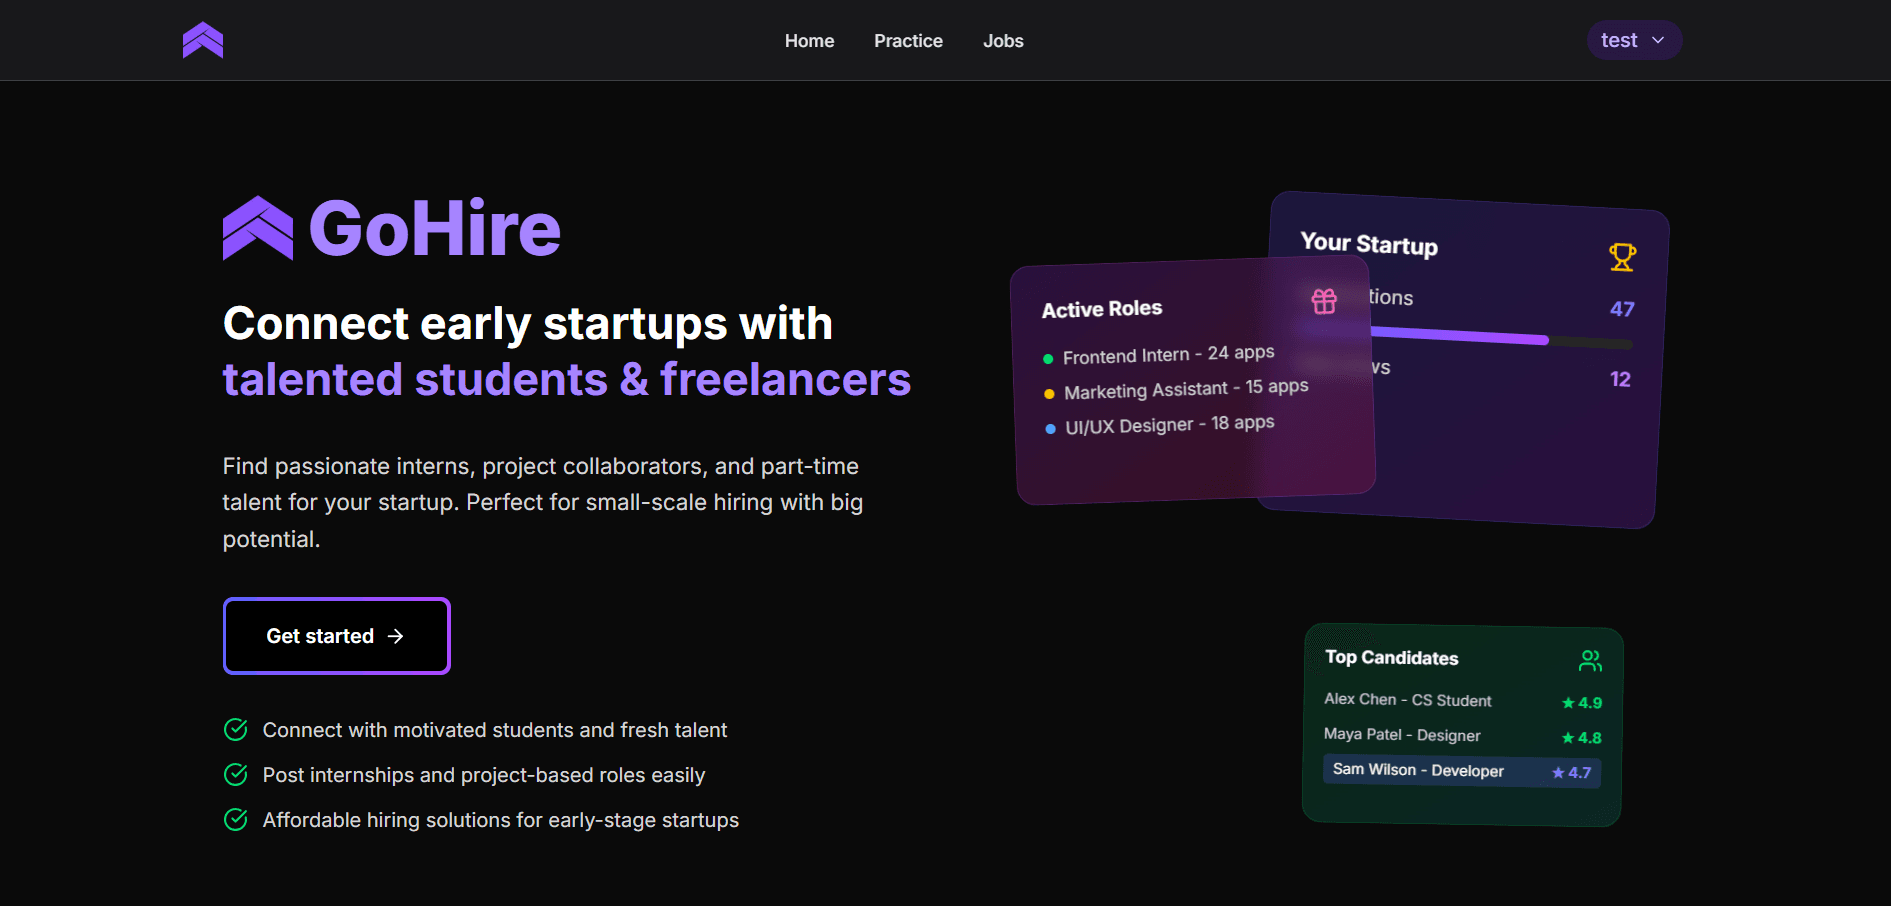This screenshot has width=1891, height=906.
Task: Click the large GoHire chevron logo icon
Action: (258, 228)
